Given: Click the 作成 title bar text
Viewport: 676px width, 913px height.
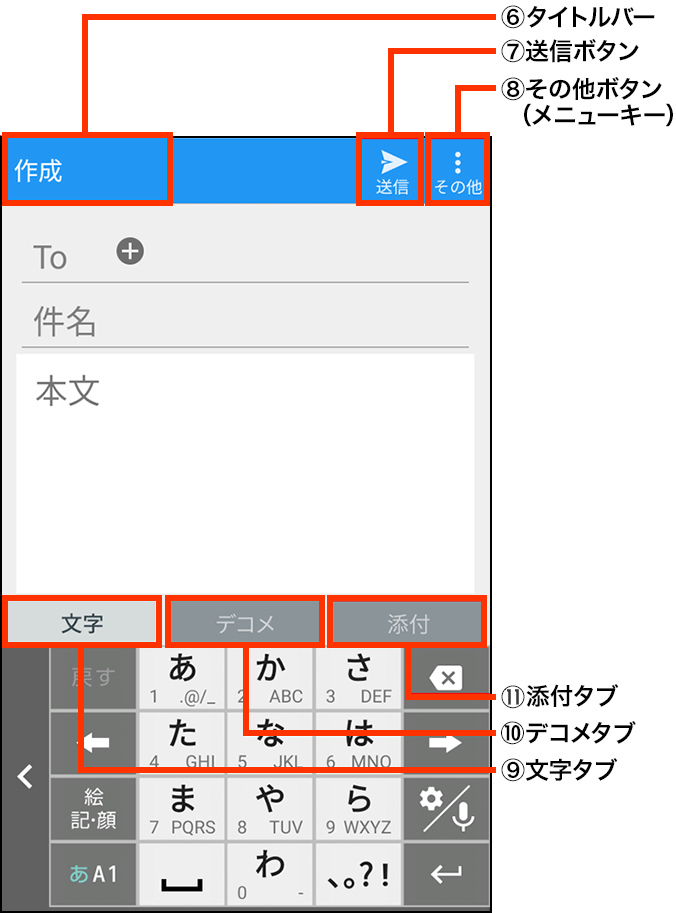Looking at the screenshot, I should (x=38, y=171).
